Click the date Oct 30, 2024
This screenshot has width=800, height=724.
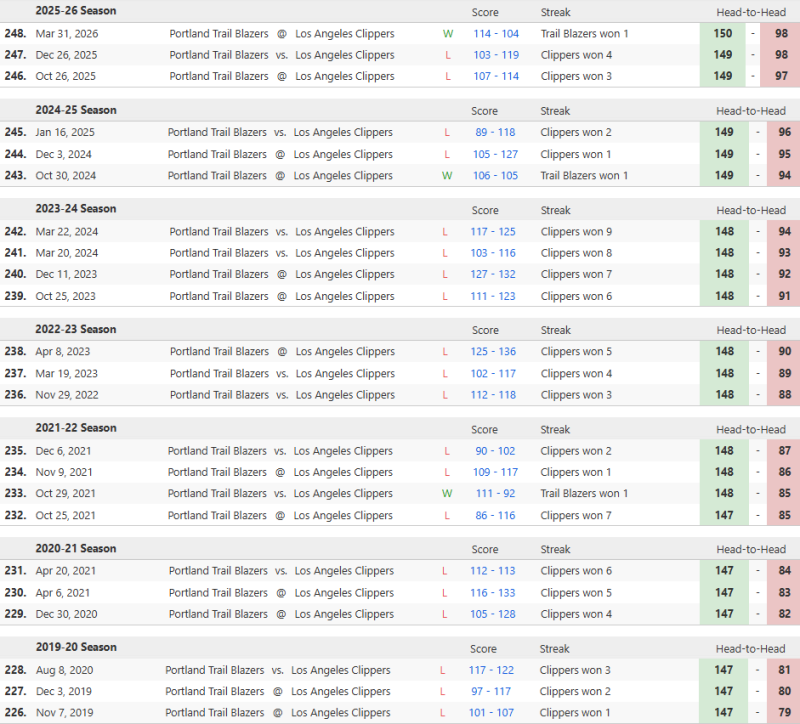(x=65, y=176)
